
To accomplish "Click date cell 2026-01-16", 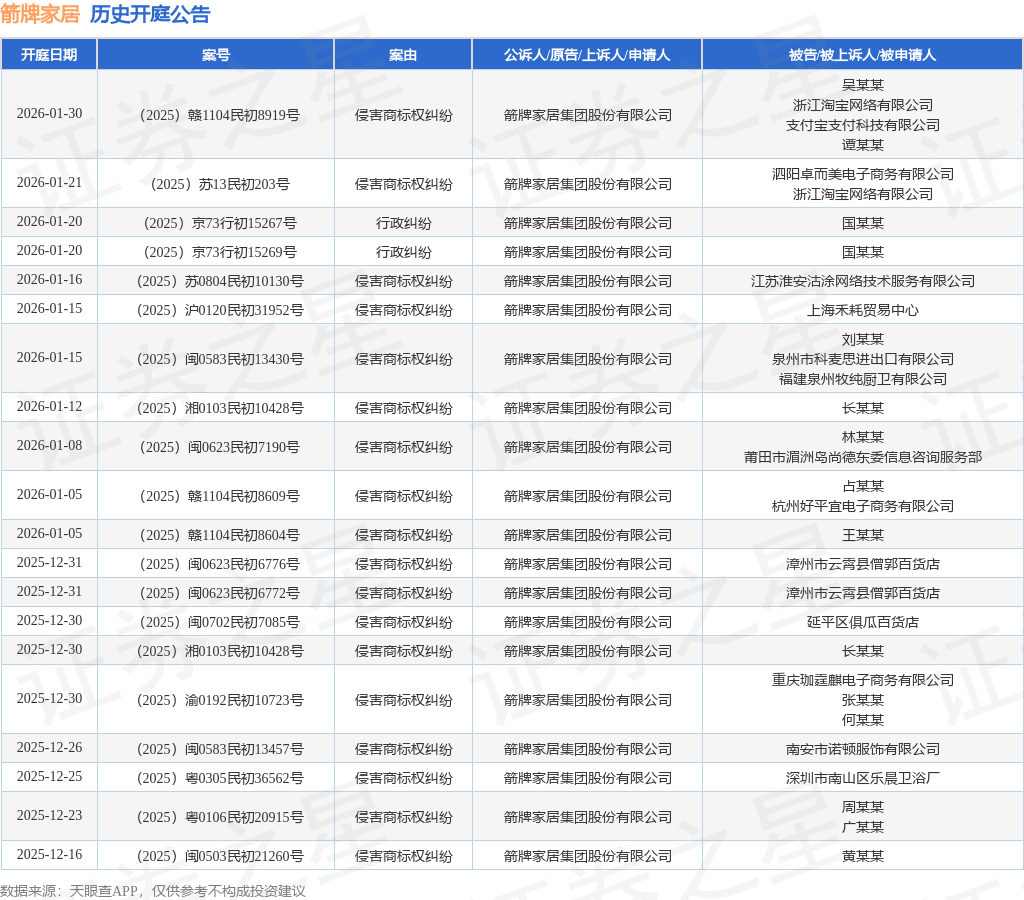I will 50,280.
